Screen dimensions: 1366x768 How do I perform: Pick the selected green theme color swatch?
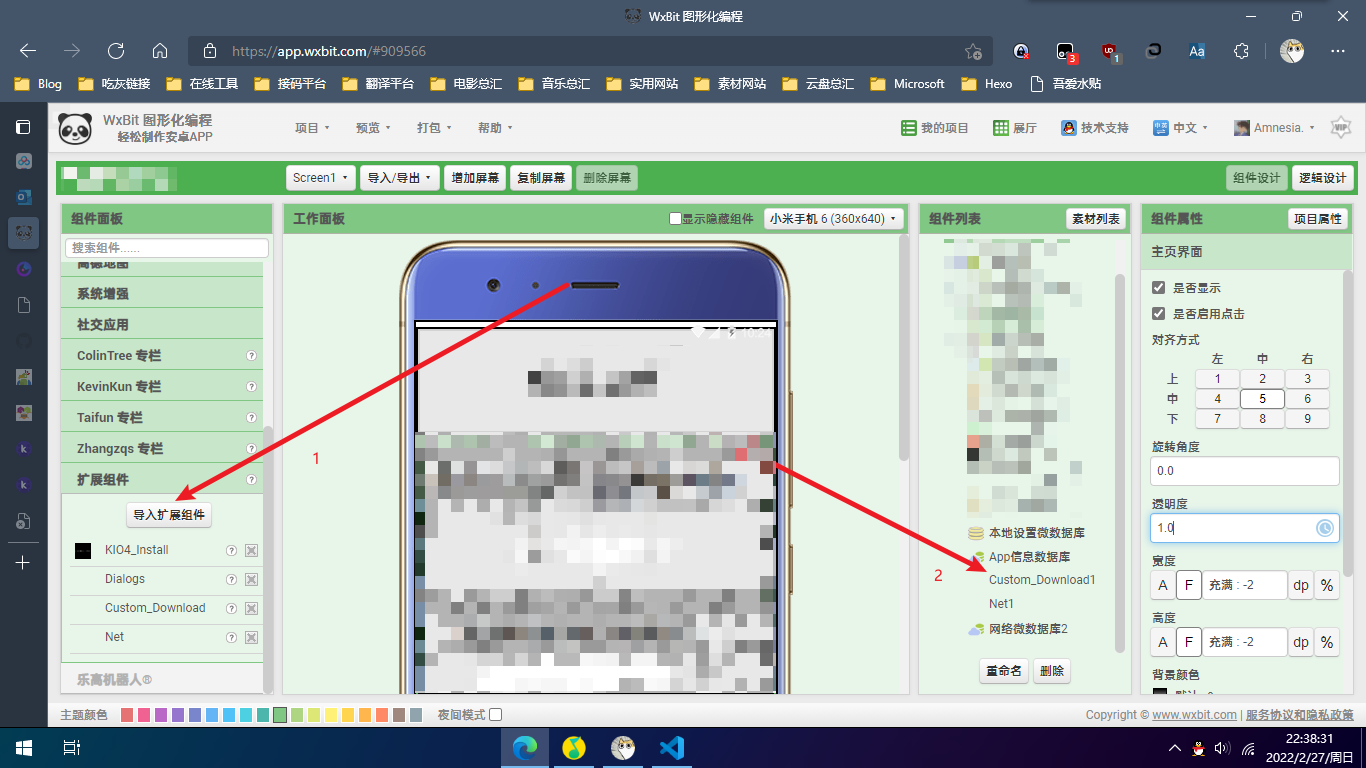click(280, 715)
